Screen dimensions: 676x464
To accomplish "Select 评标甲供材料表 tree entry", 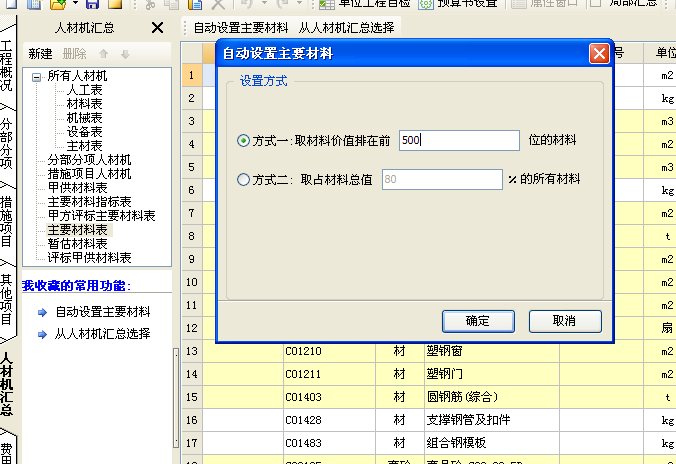I will pyautogui.click(x=89, y=258).
